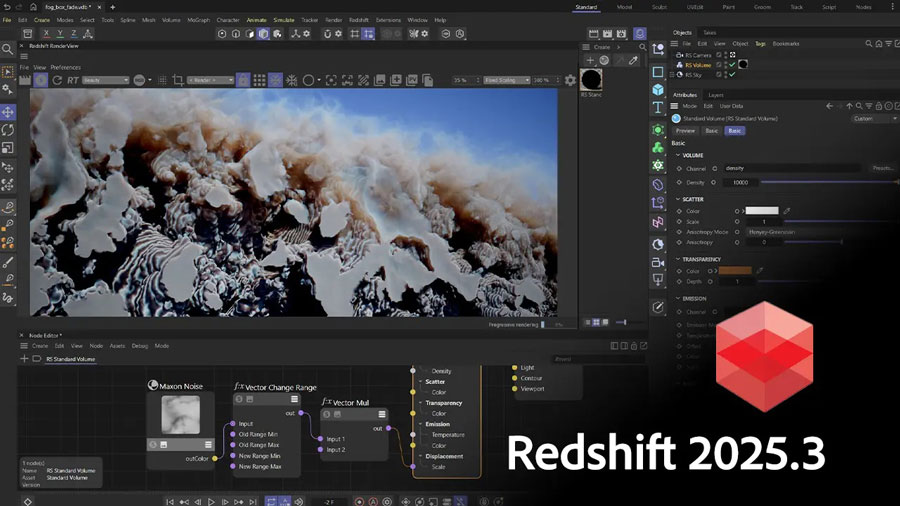Click the search magnifier icon at left

click(8, 48)
